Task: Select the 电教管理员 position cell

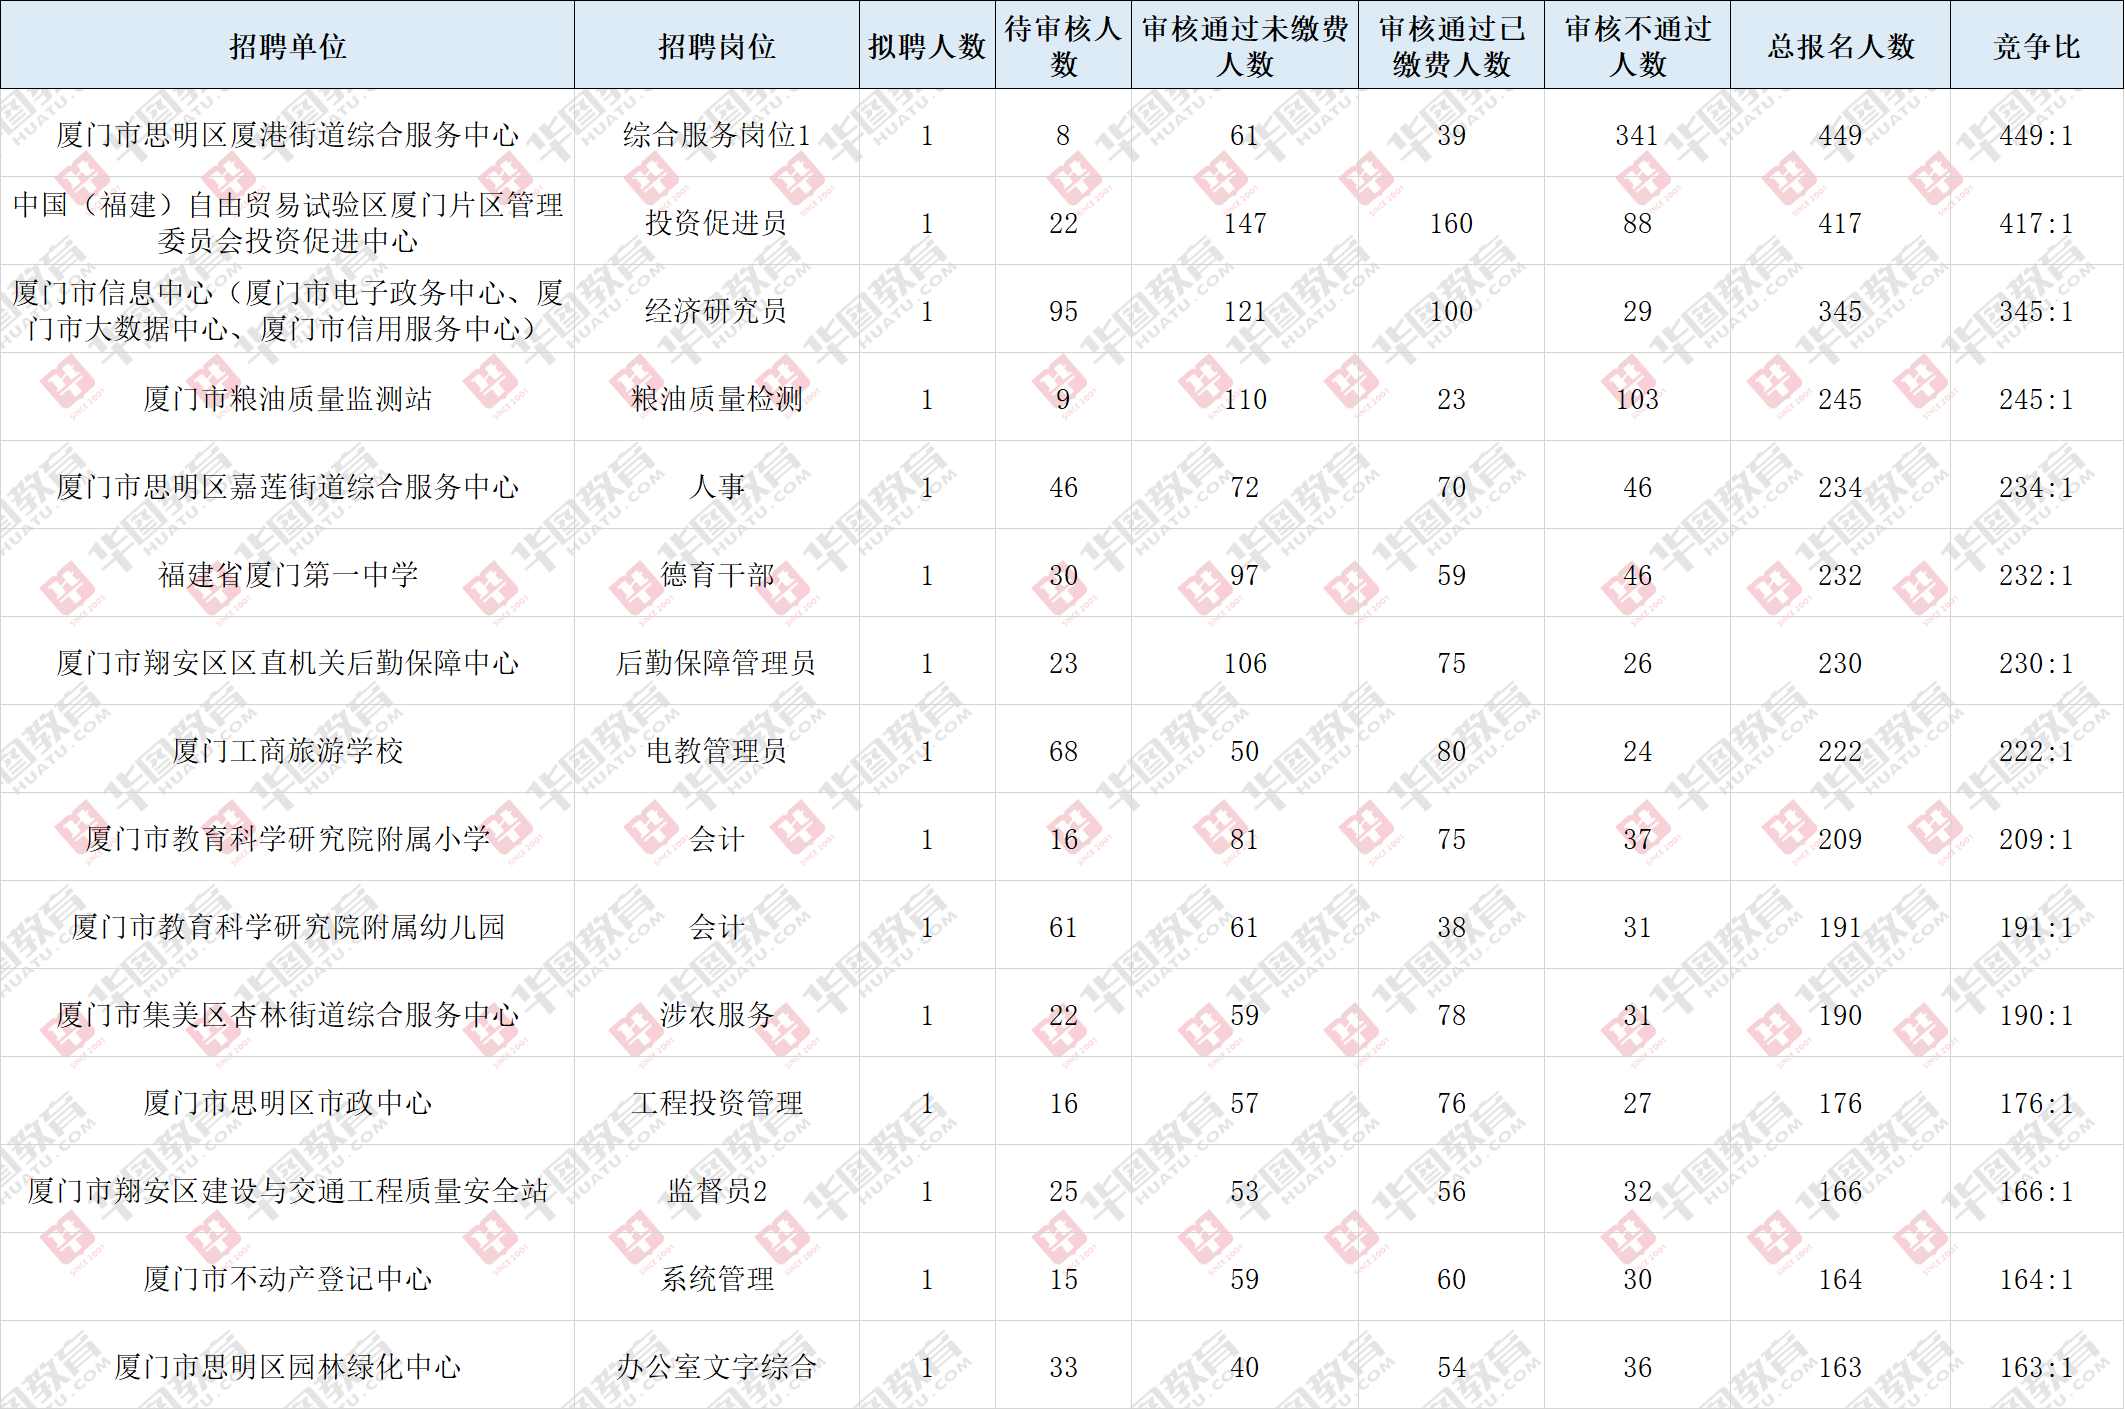Action: point(716,749)
